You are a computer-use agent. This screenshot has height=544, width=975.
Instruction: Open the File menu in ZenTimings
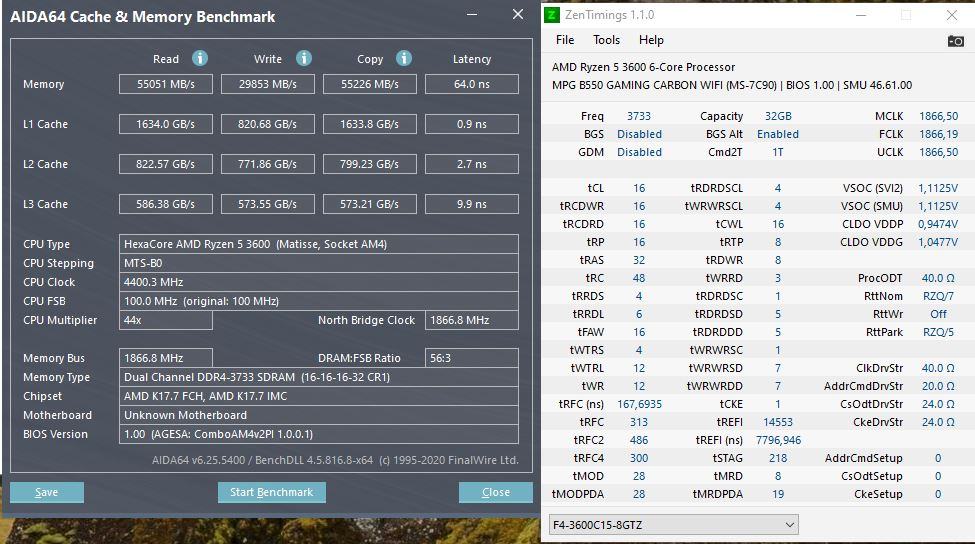pos(565,40)
